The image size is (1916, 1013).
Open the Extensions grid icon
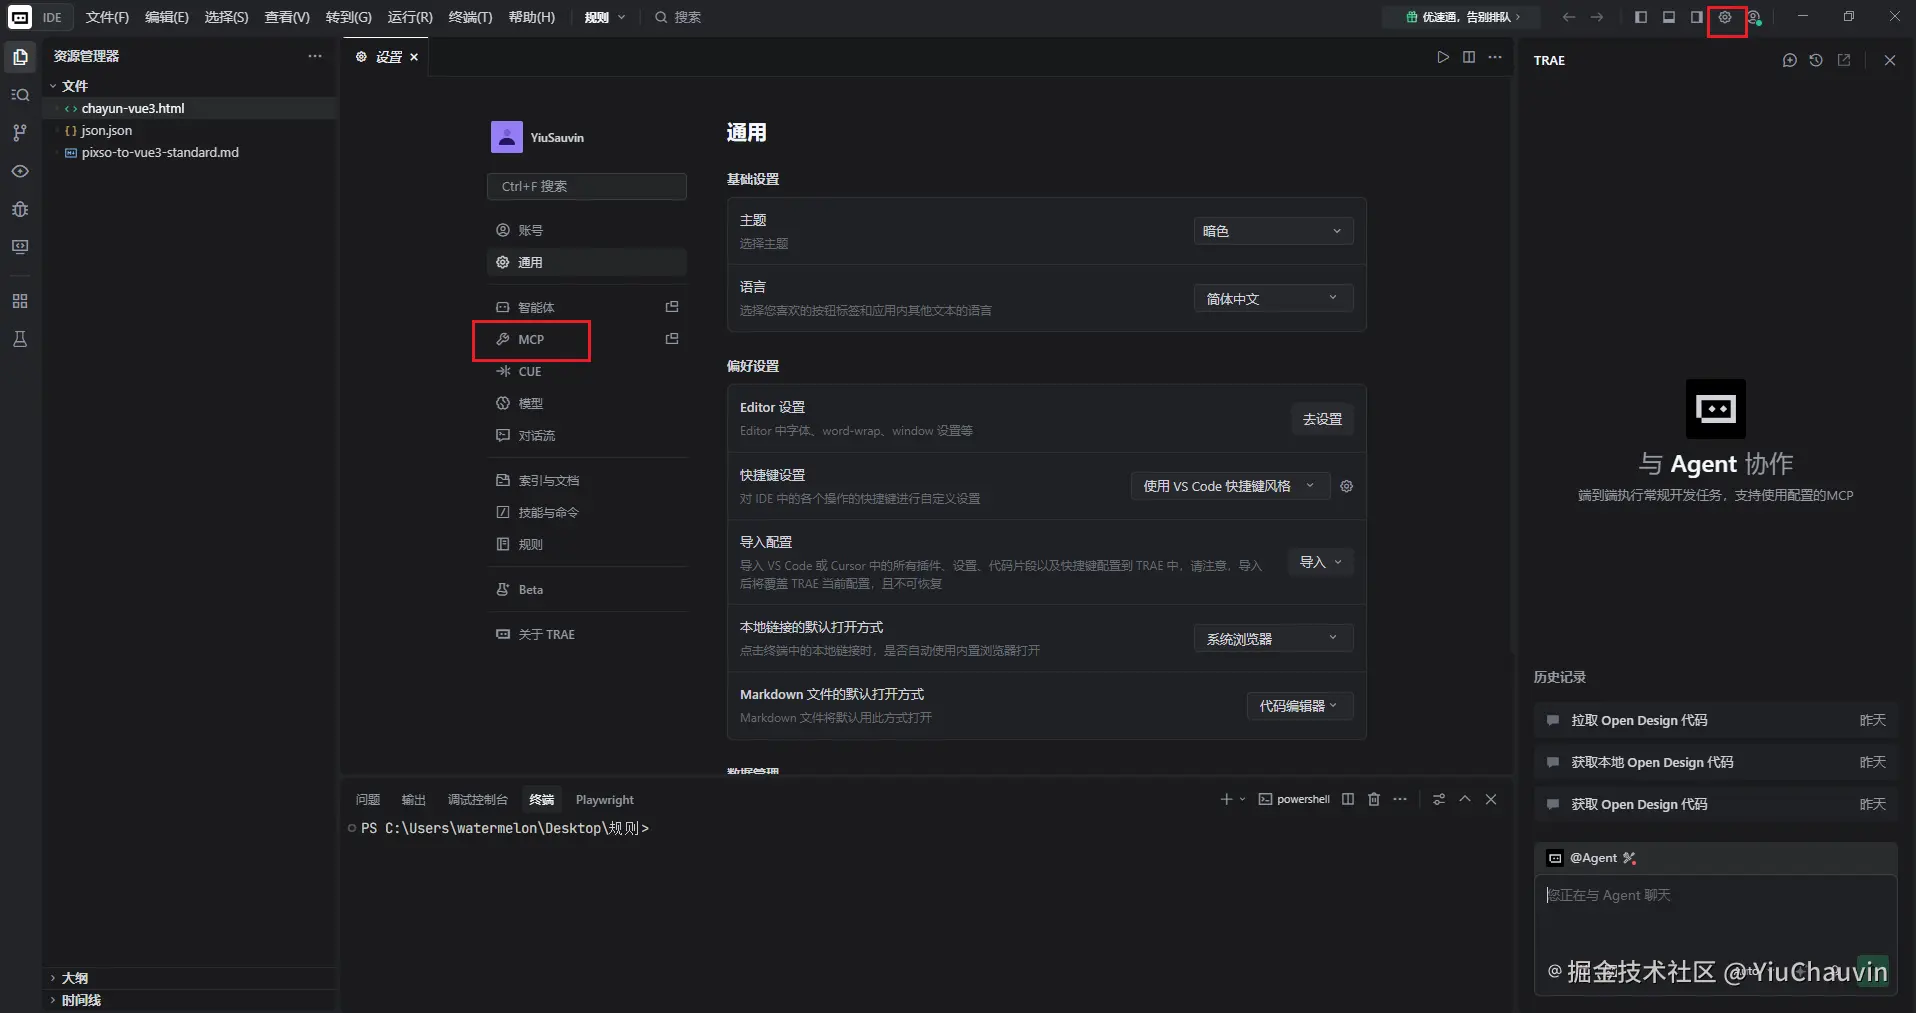tap(20, 301)
